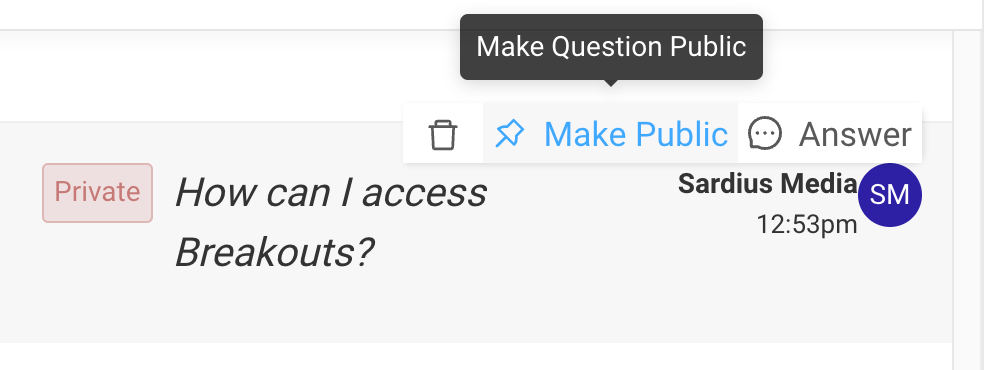Click the word Question in the tooltip
This screenshot has width=984, height=370.
[x=607, y=47]
